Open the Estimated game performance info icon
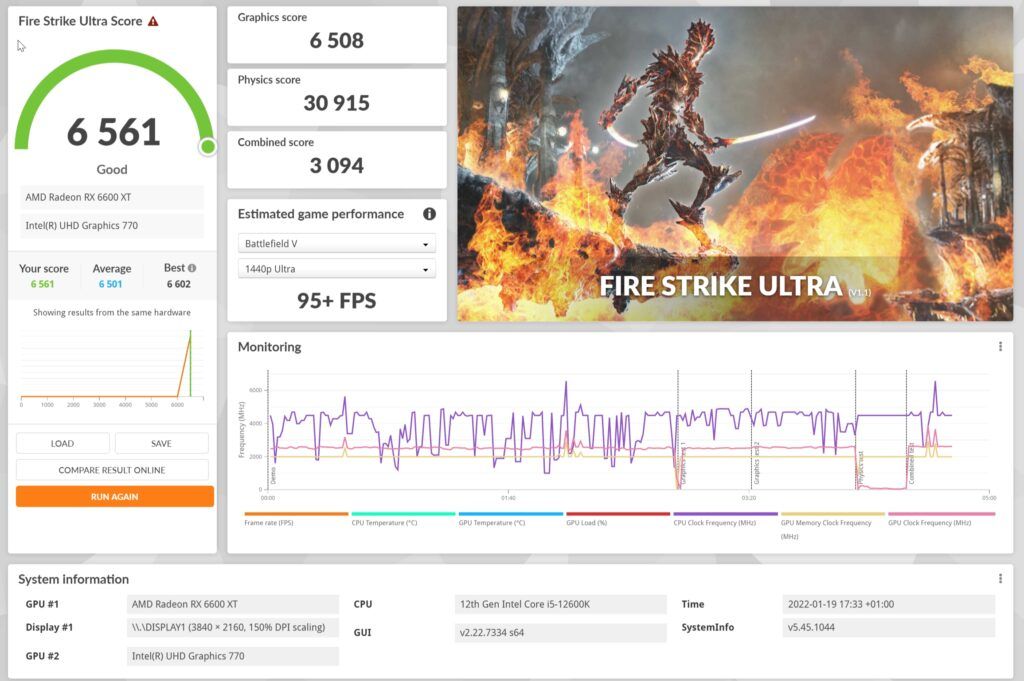Image resolution: width=1024 pixels, height=681 pixels. [x=429, y=214]
